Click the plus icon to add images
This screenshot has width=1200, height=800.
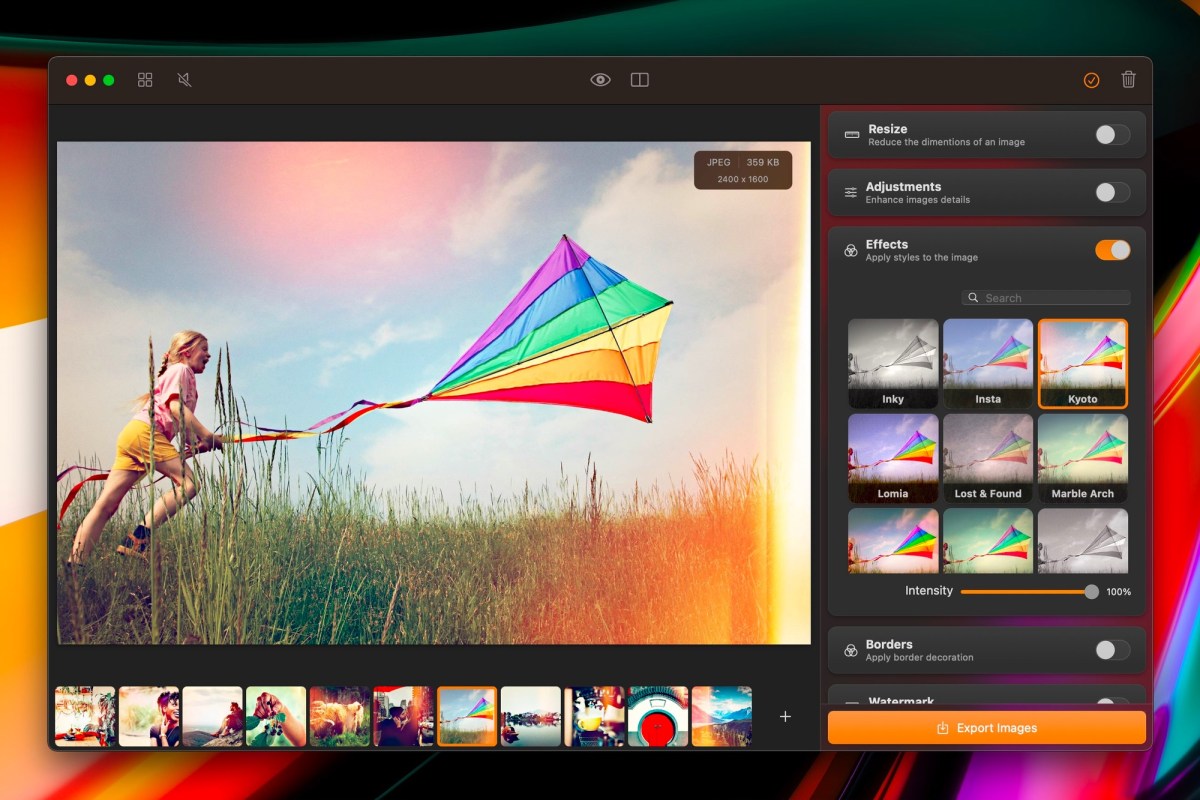[785, 716]
